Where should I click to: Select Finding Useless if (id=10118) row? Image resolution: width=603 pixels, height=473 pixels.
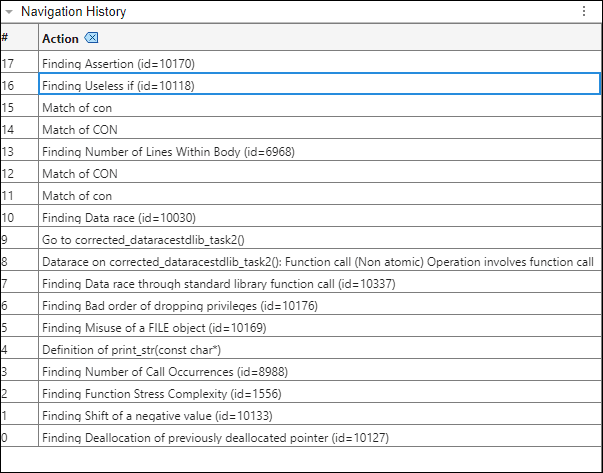click(118, 85)
